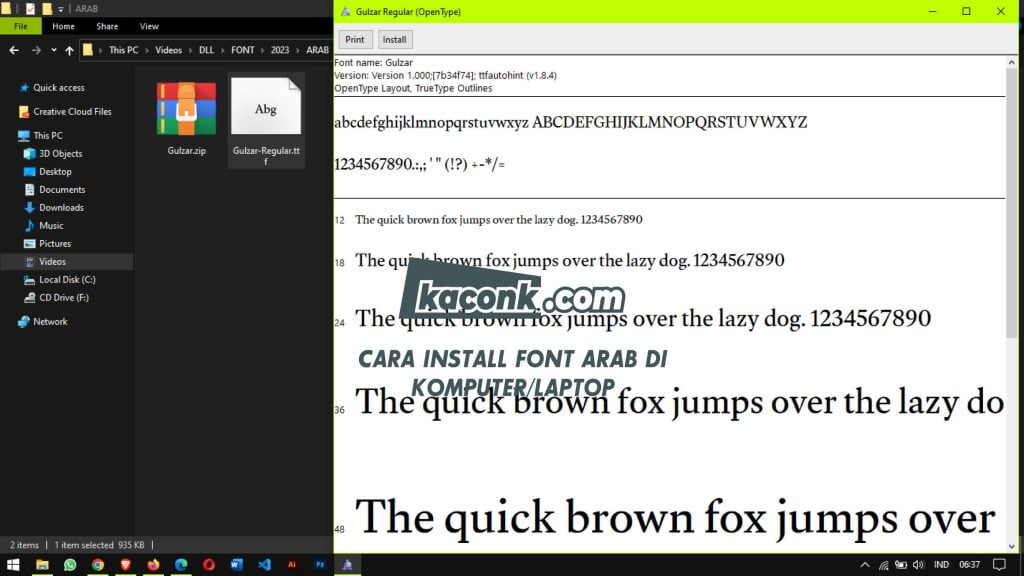Click the scroll down arrow in font viewer
Image resolution: width=1024 pixels, height=576 pixels.
[1012, 547]
